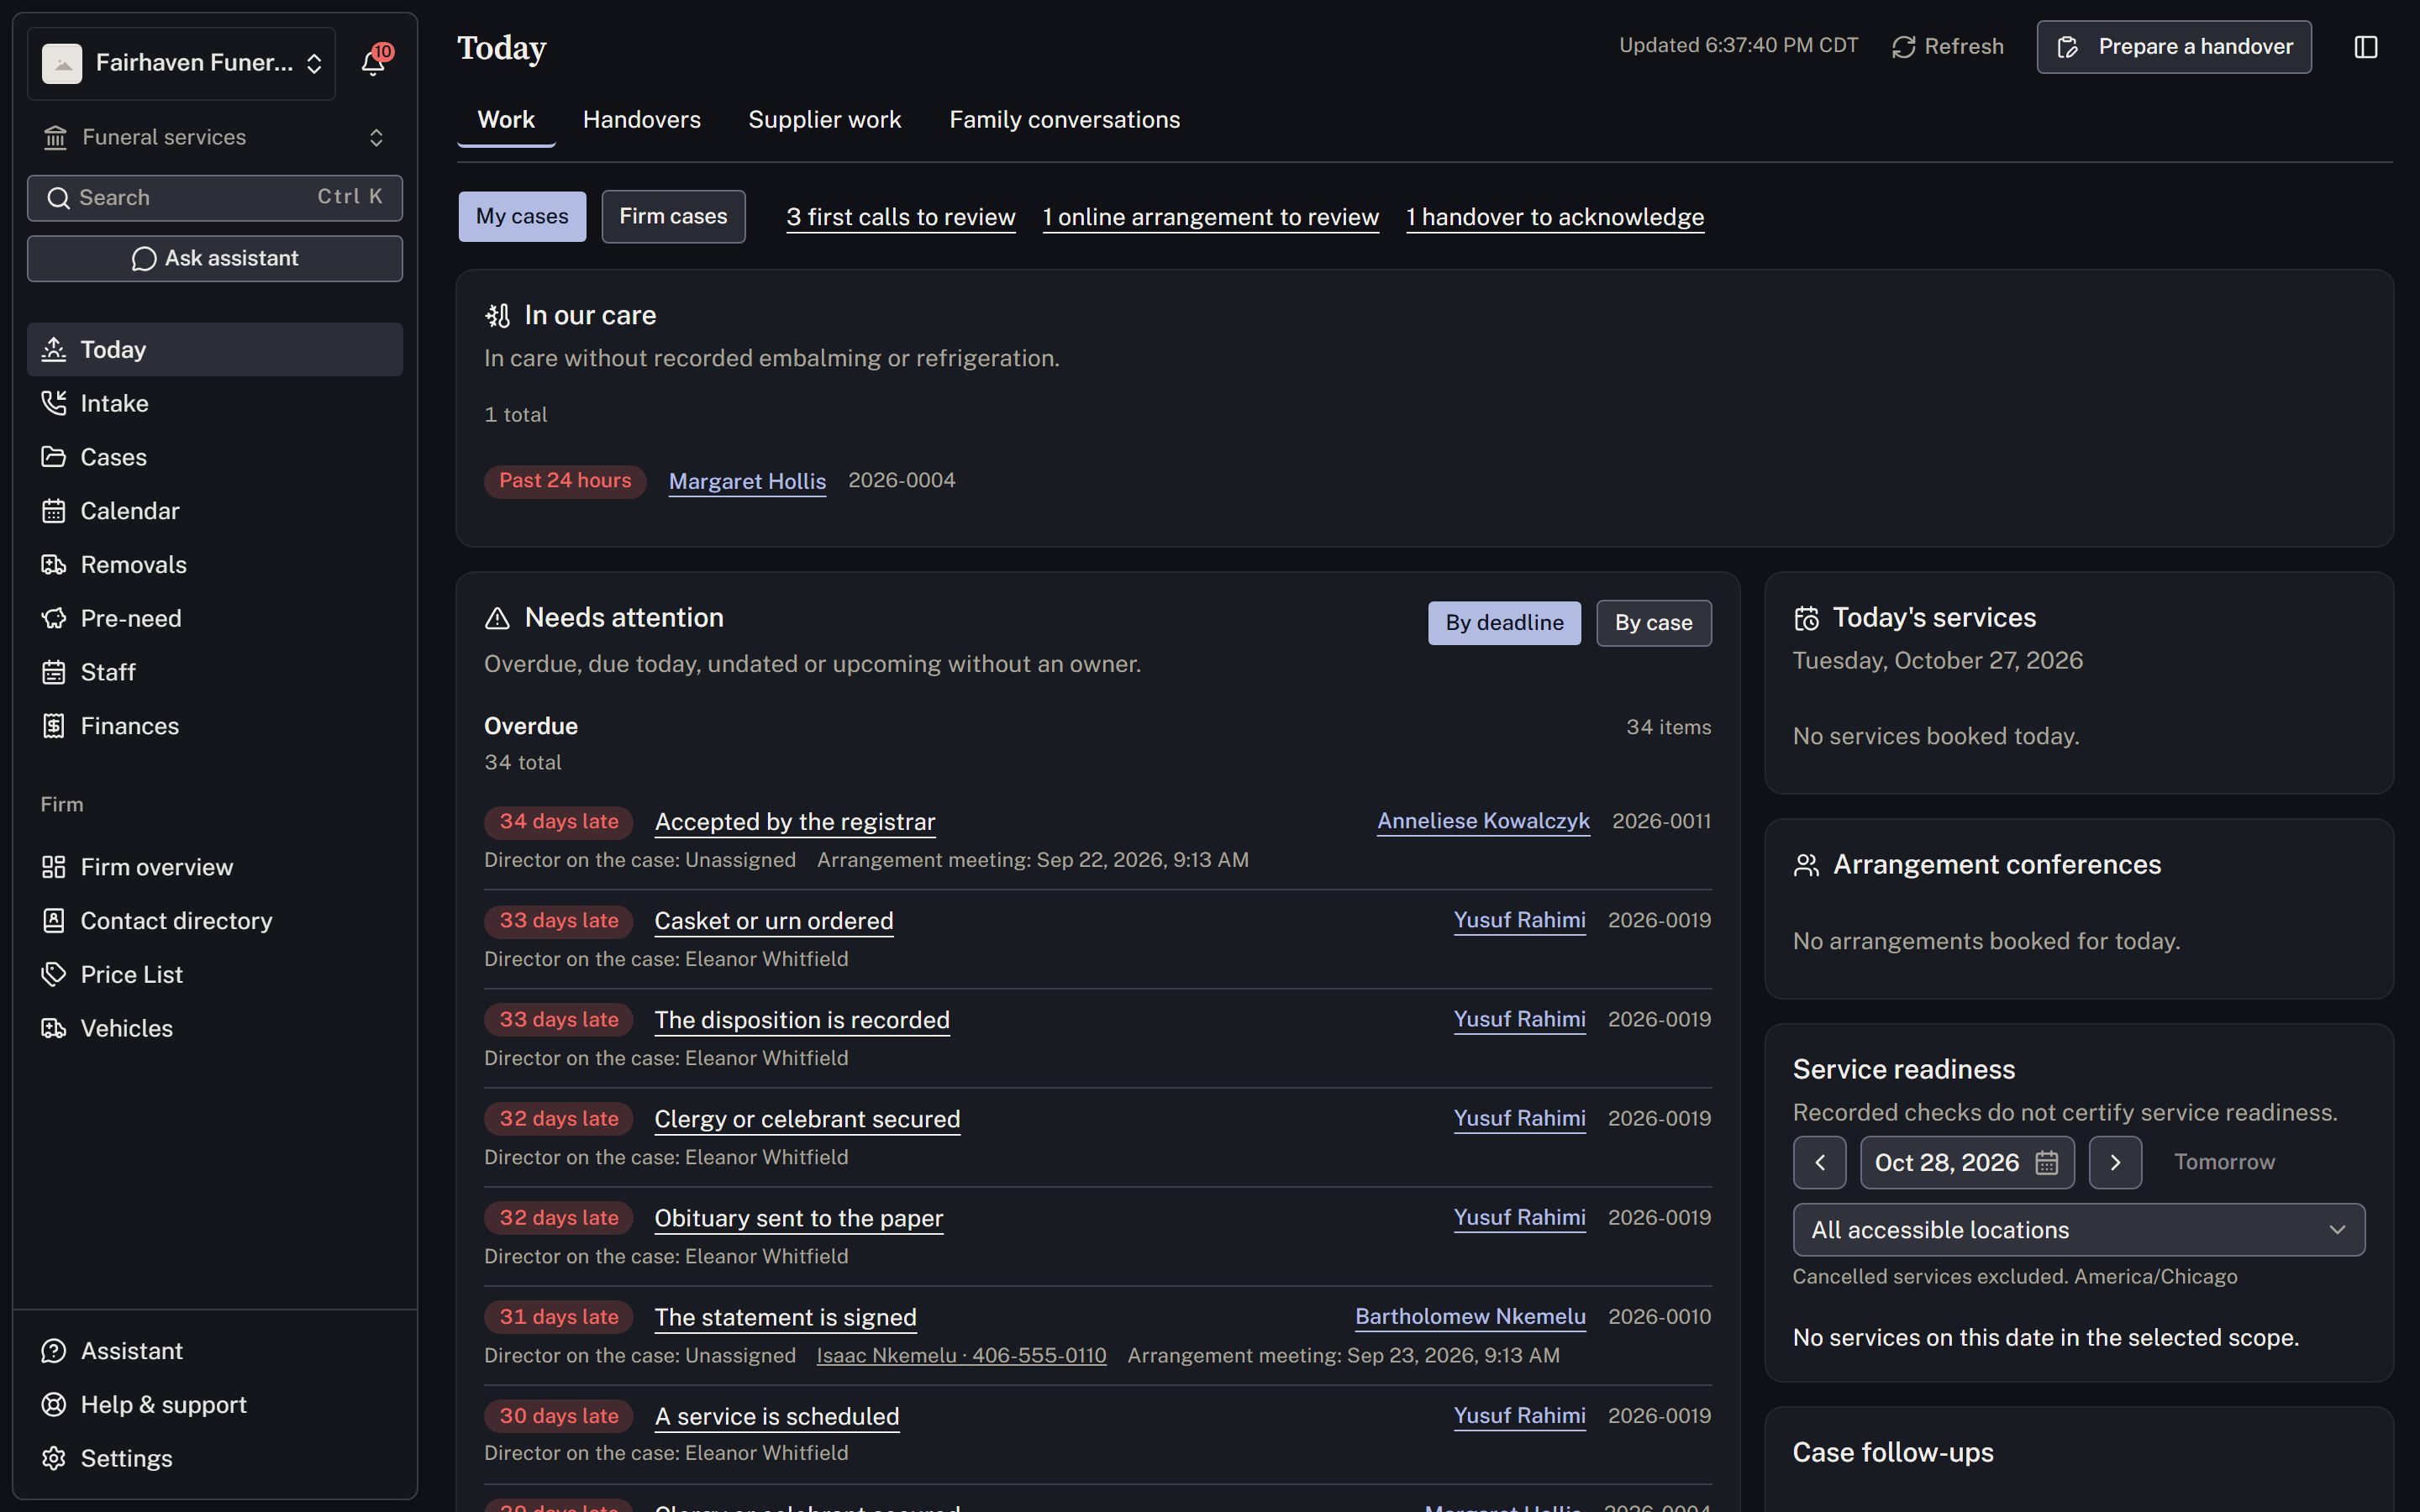Screen dimensions: 2420x1512
Task: Open the Staff page
Action: pyautogui.click(x=215, y=672)
